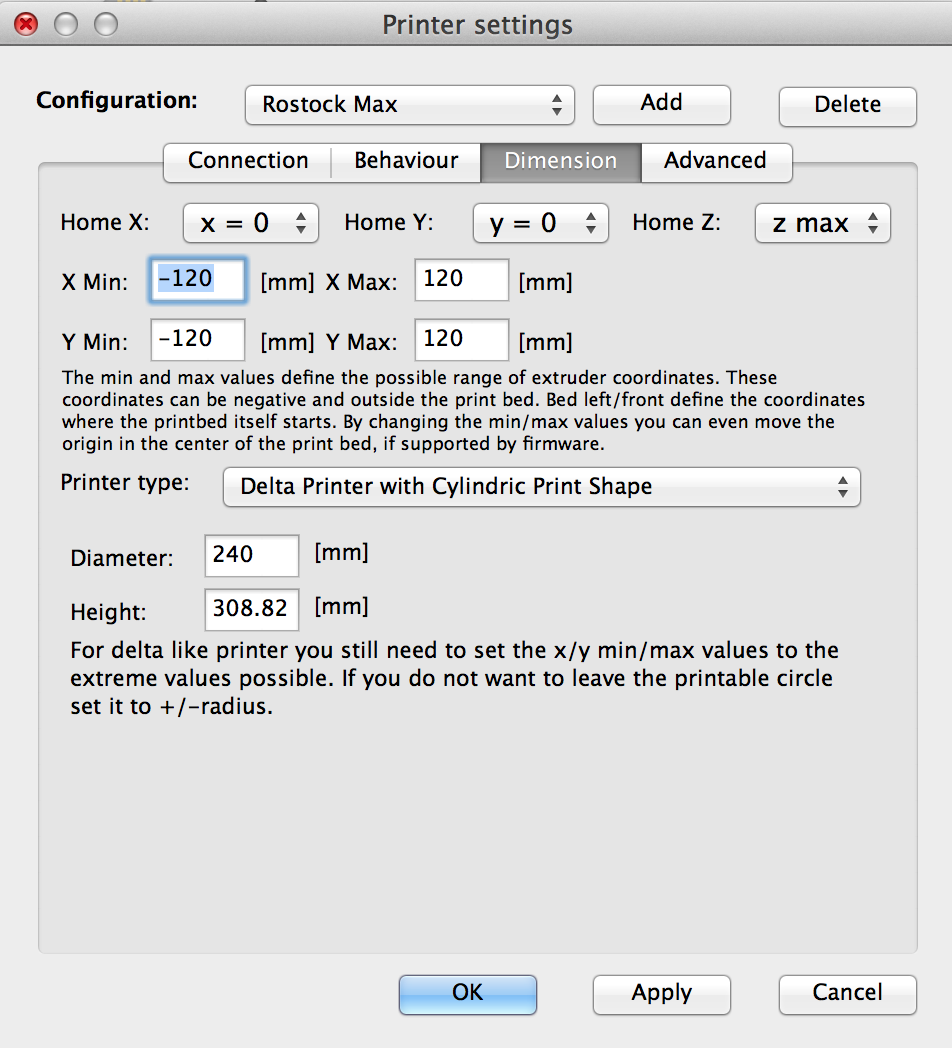
Task: Click the Add configuration button
Action: (661, 104)
